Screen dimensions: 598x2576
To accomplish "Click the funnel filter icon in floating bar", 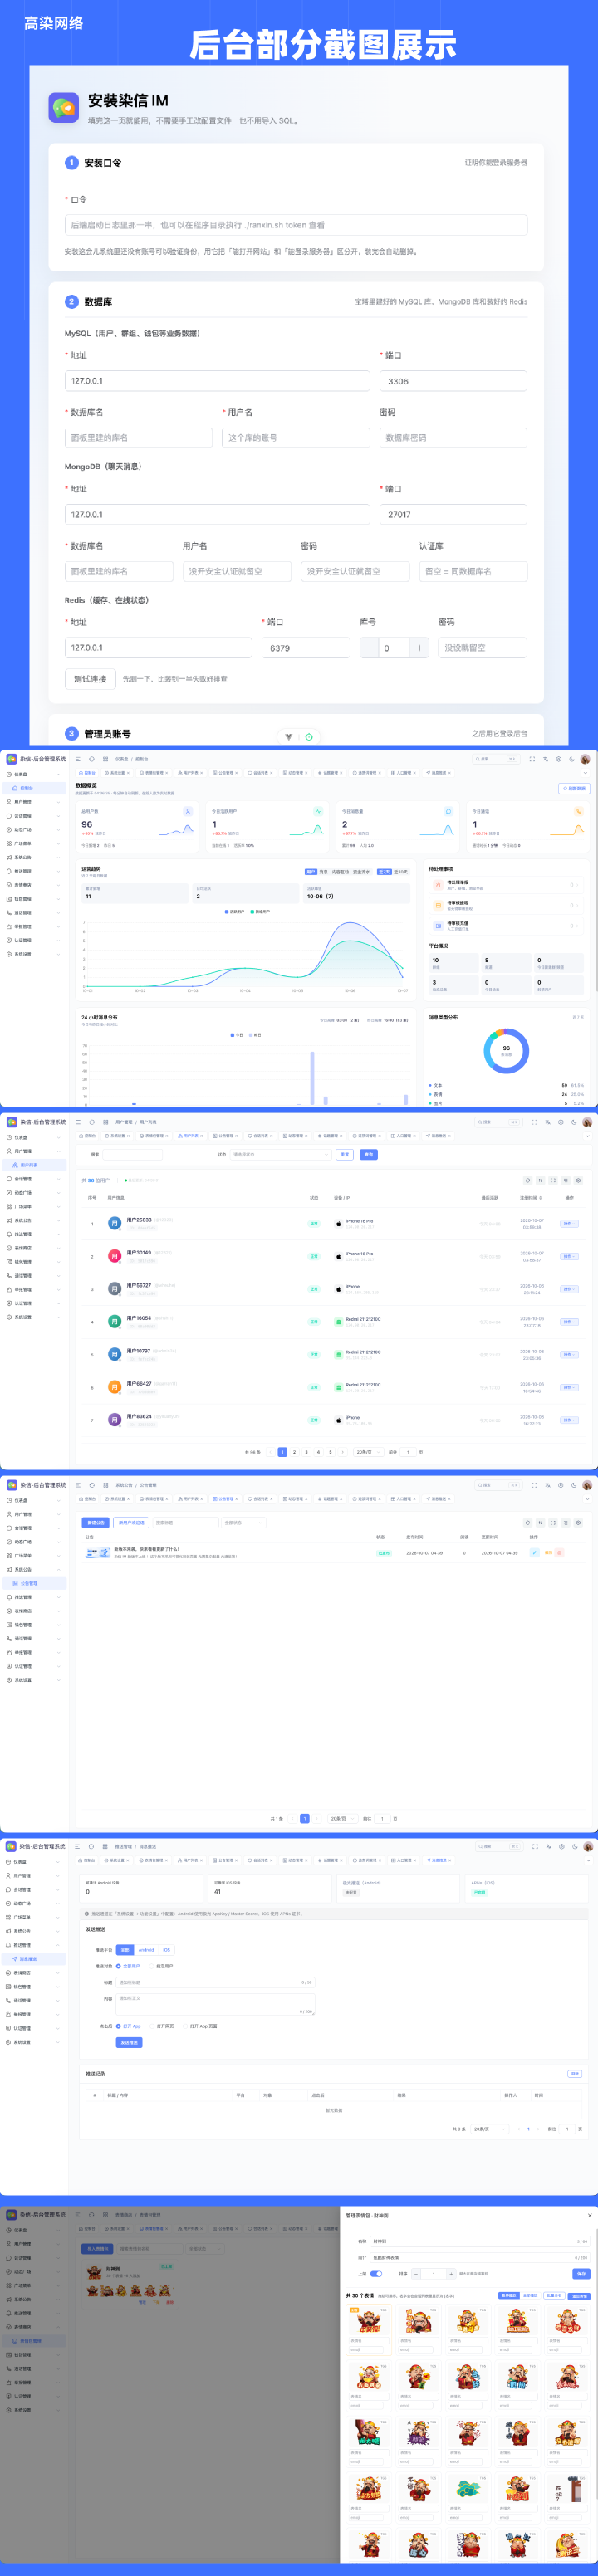I will coord(289,737).
